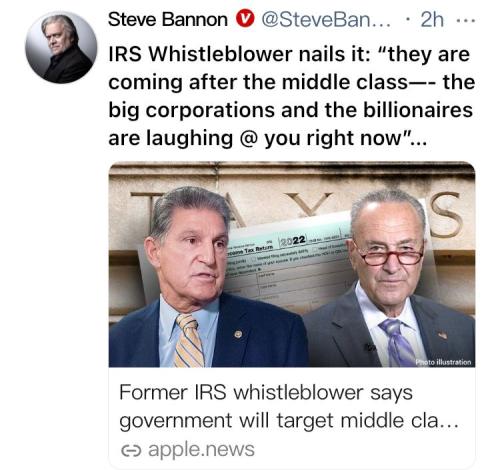Open the three-dot more options menu
Screen dimensions: 500x470
point(465,20)
